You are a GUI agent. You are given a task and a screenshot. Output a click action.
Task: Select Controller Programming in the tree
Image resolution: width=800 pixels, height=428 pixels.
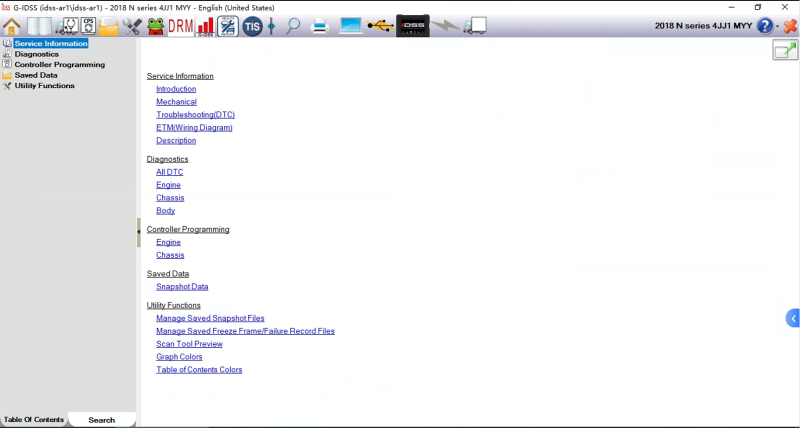59,65
